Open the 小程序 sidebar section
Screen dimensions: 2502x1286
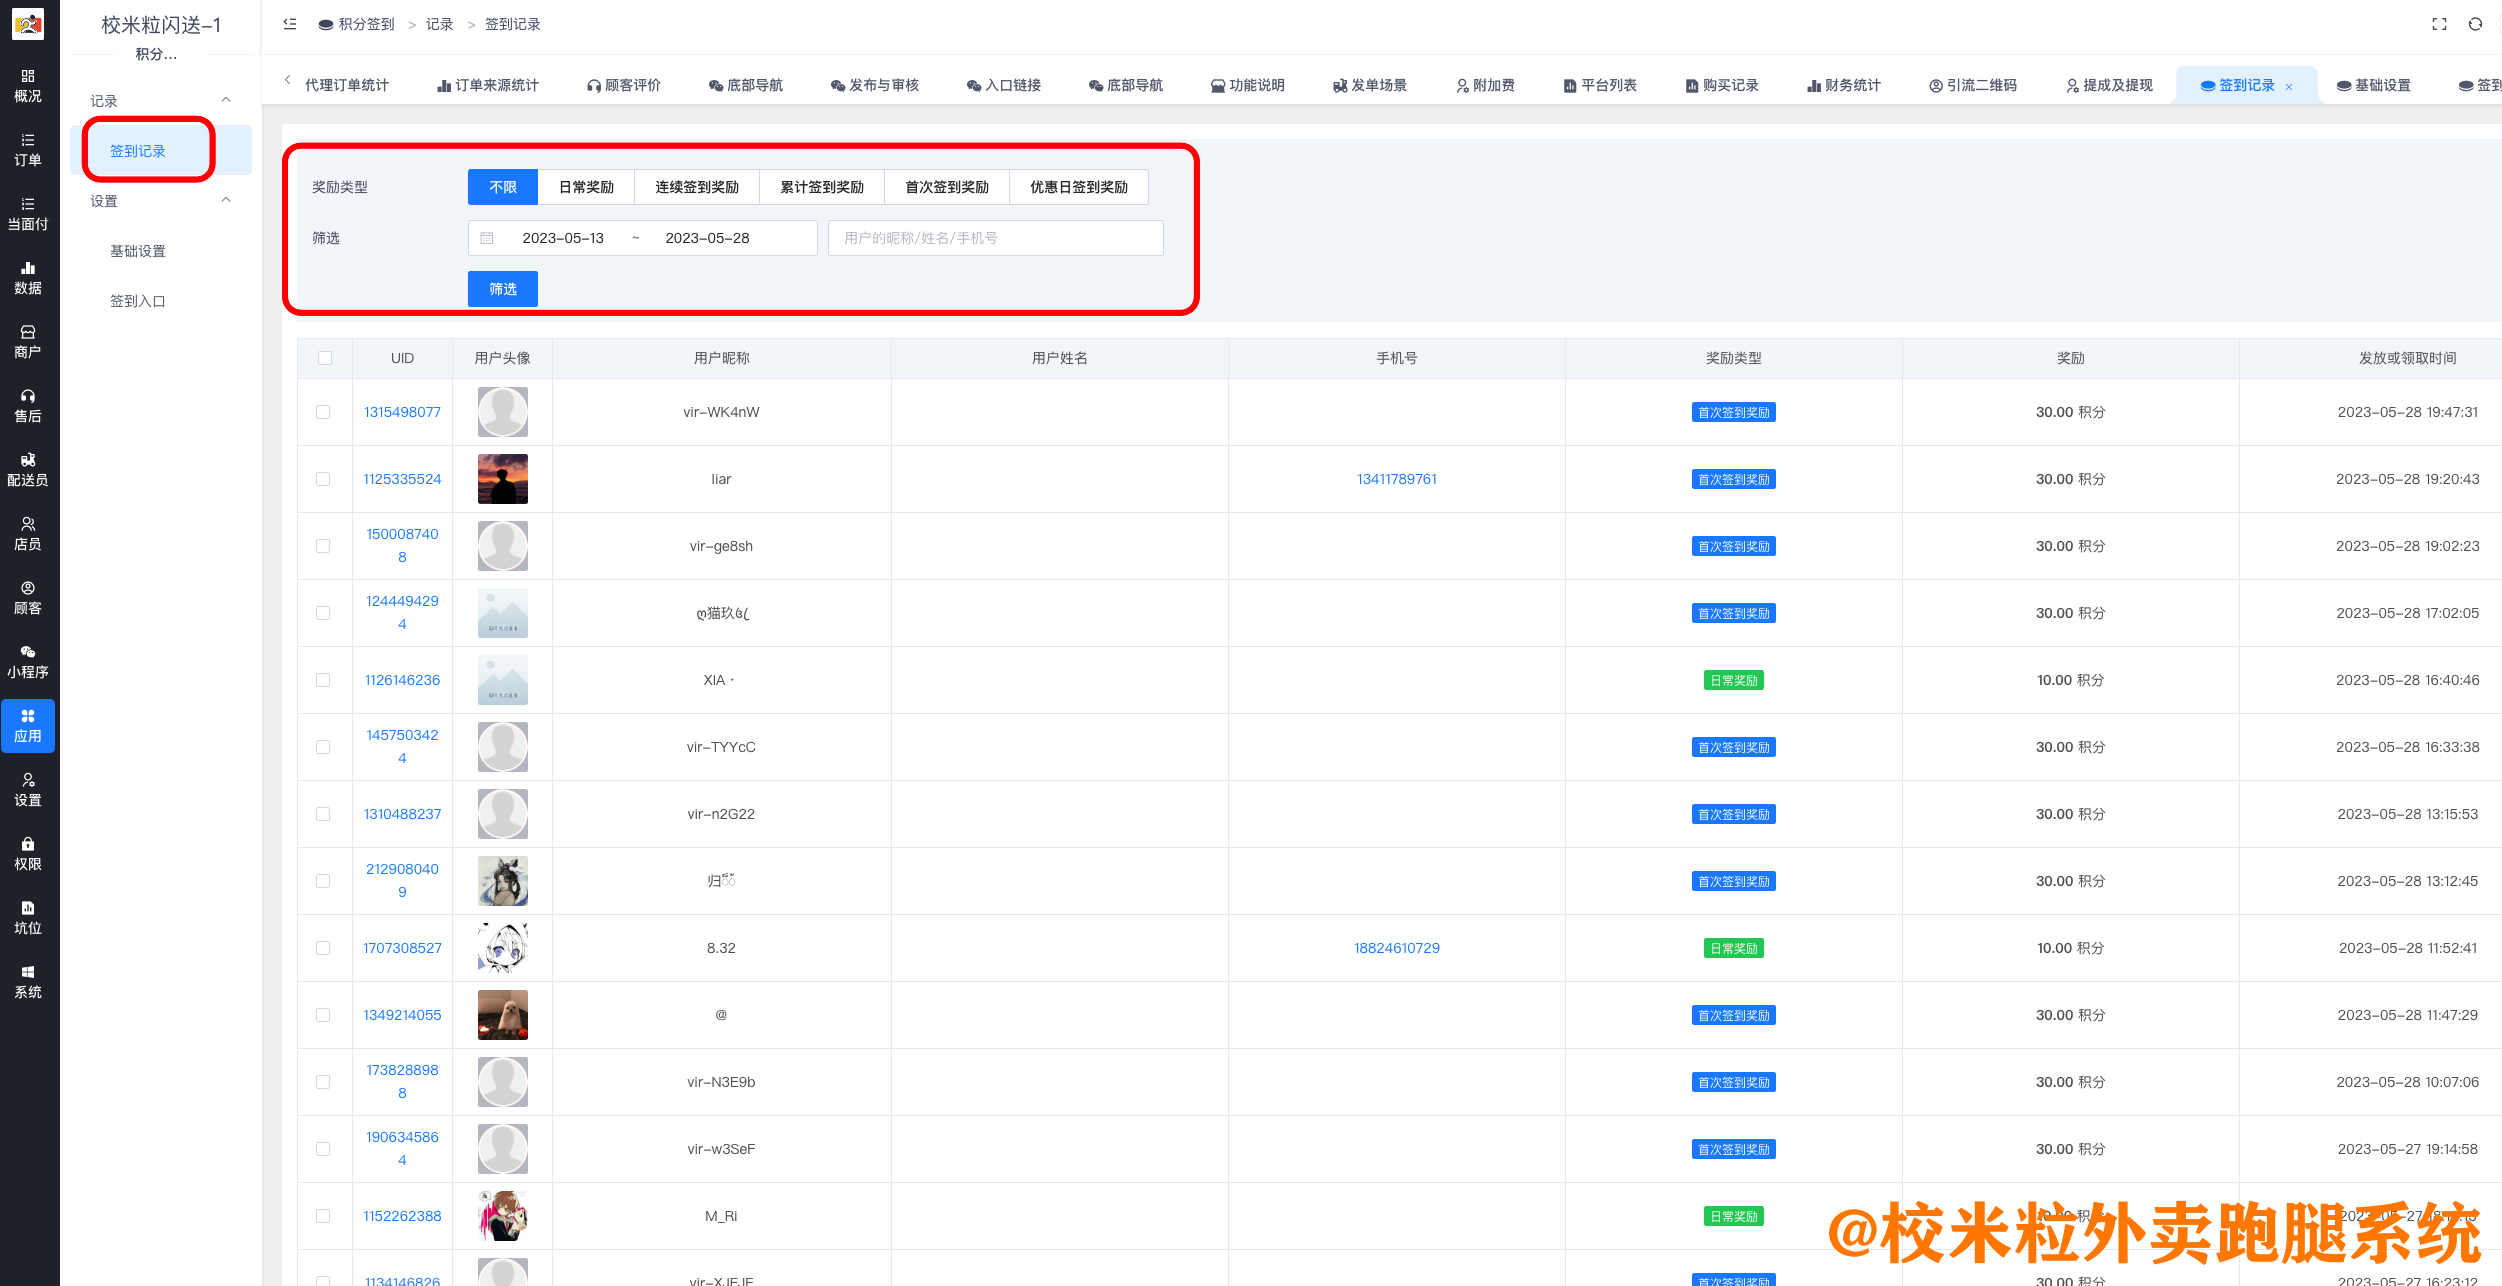click(28, 662)
